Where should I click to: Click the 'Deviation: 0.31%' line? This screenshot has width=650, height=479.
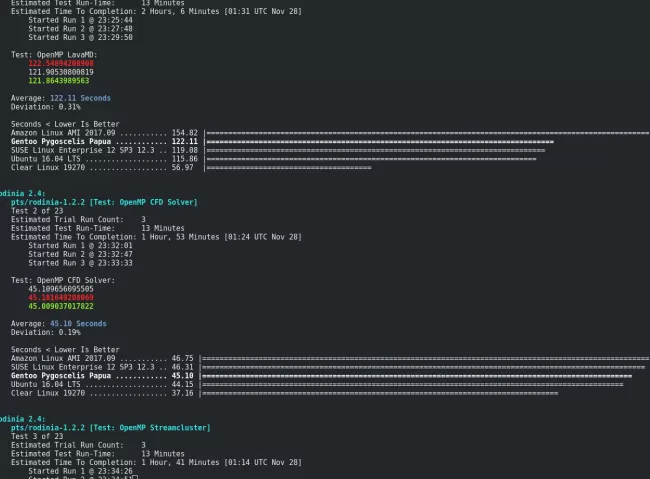(x=46, y=107)
